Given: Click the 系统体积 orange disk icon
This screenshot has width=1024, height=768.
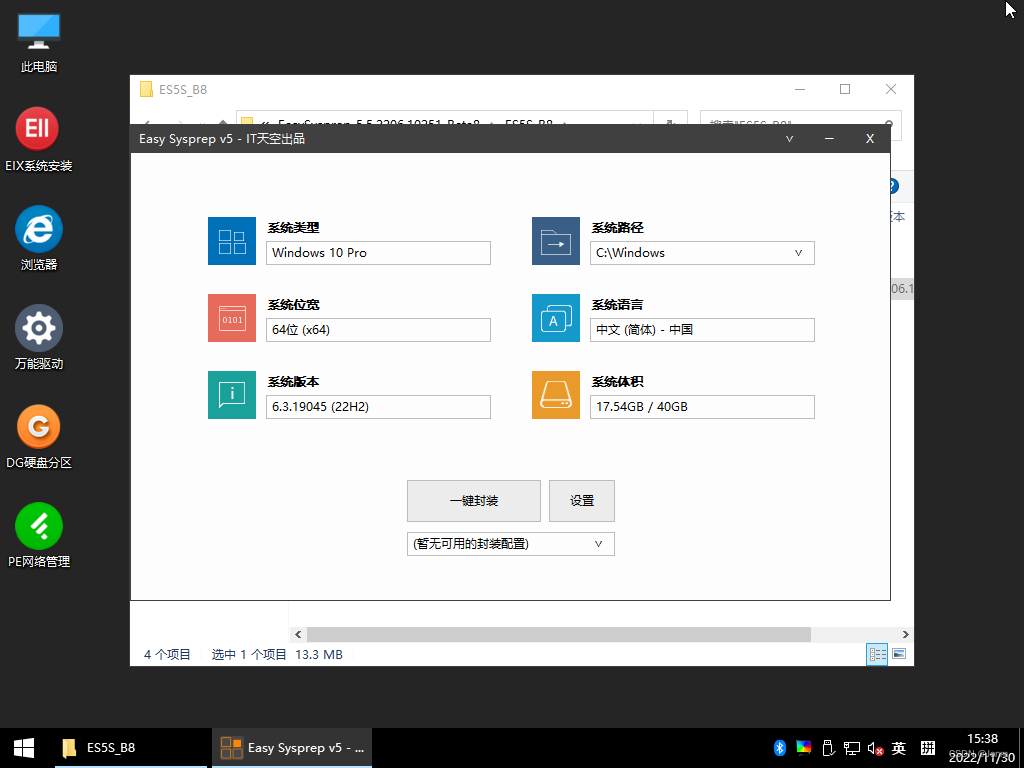Looking at the screenshot, I should click(556, 395).
